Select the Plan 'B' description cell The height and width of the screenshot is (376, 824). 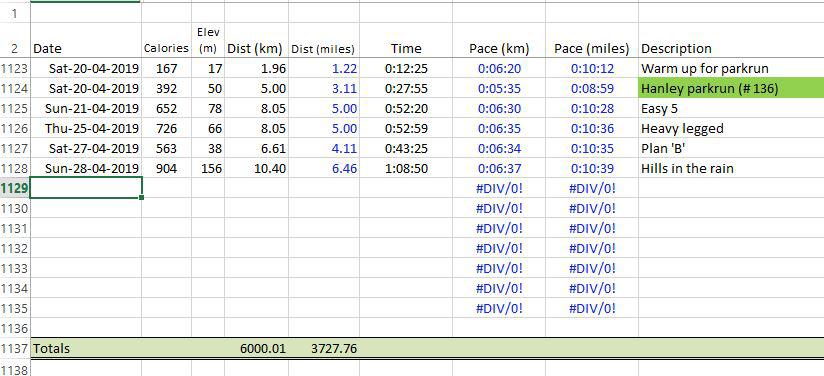(731, 148)
